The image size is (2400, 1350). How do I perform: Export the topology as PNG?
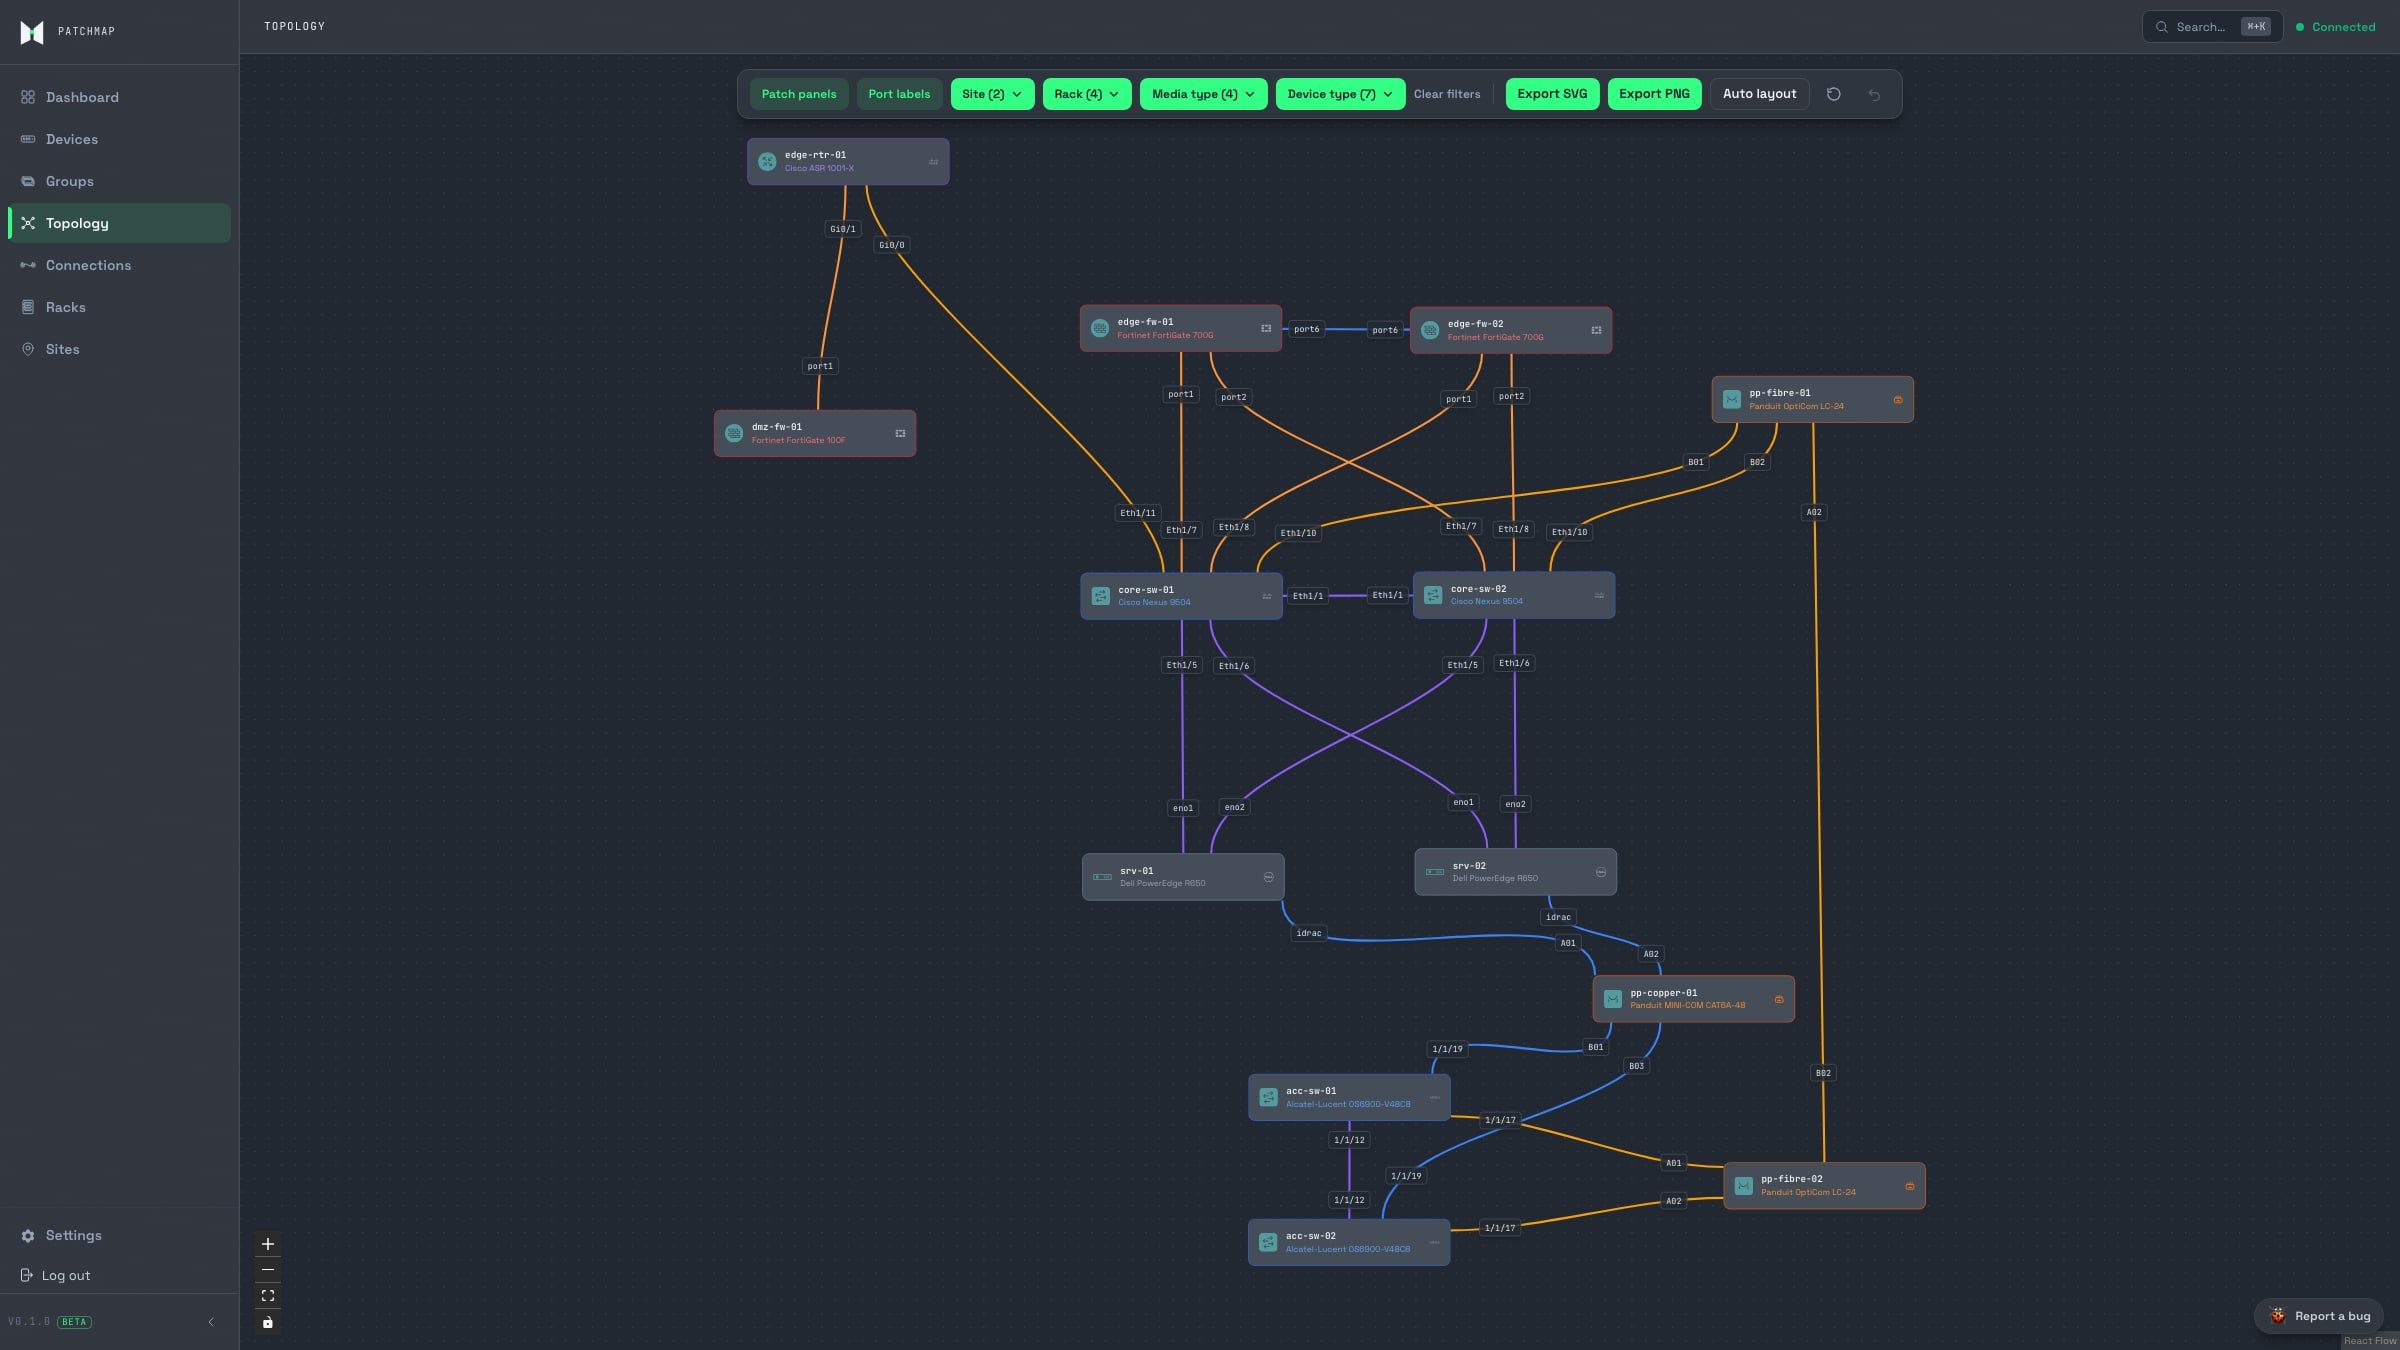point(1654,94)
